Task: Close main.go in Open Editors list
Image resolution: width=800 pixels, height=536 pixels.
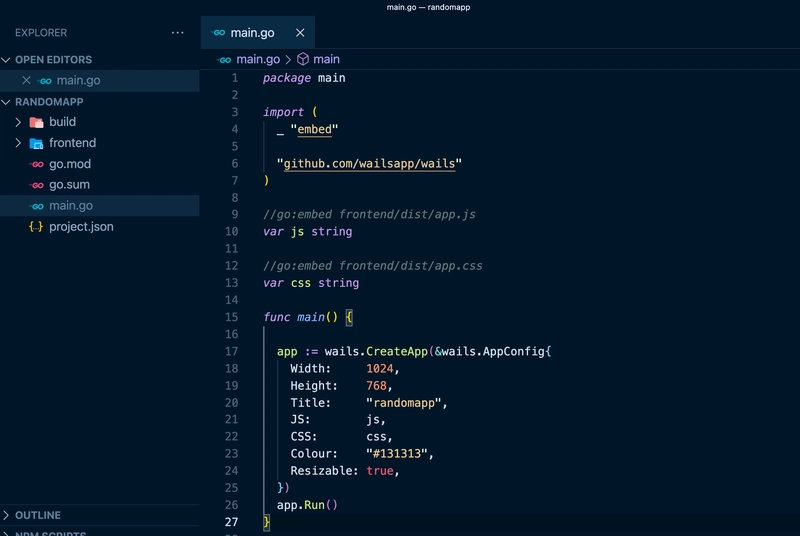Action: tap(26, 80)
